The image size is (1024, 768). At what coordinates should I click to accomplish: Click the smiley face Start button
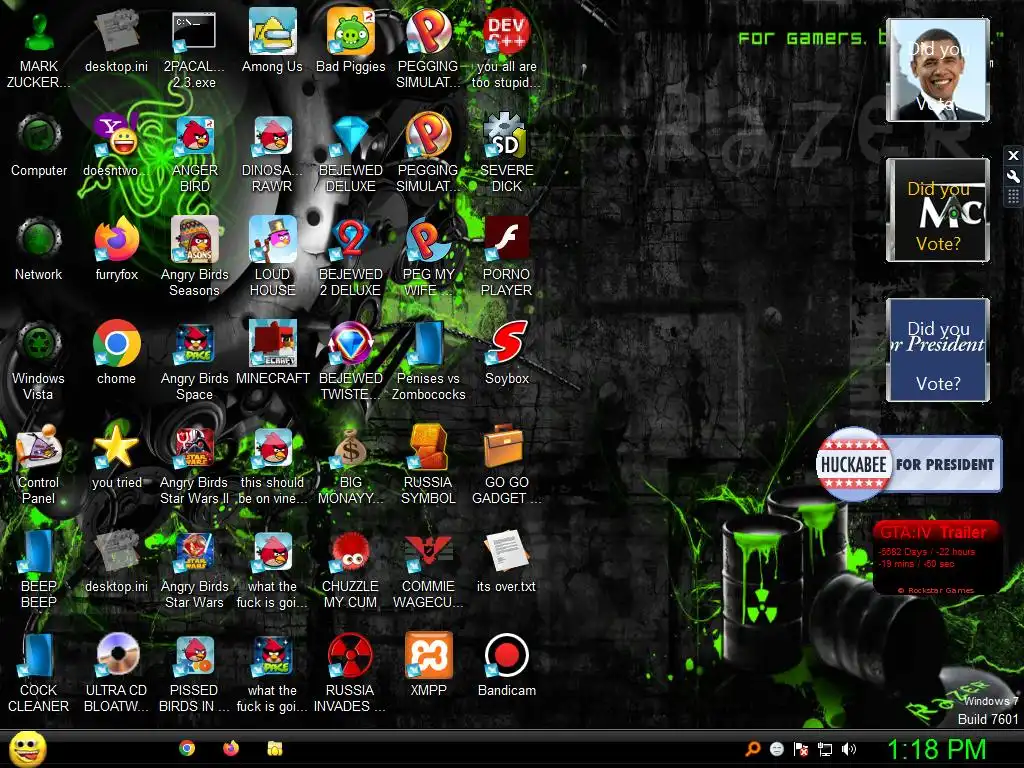tap(27, 749)
